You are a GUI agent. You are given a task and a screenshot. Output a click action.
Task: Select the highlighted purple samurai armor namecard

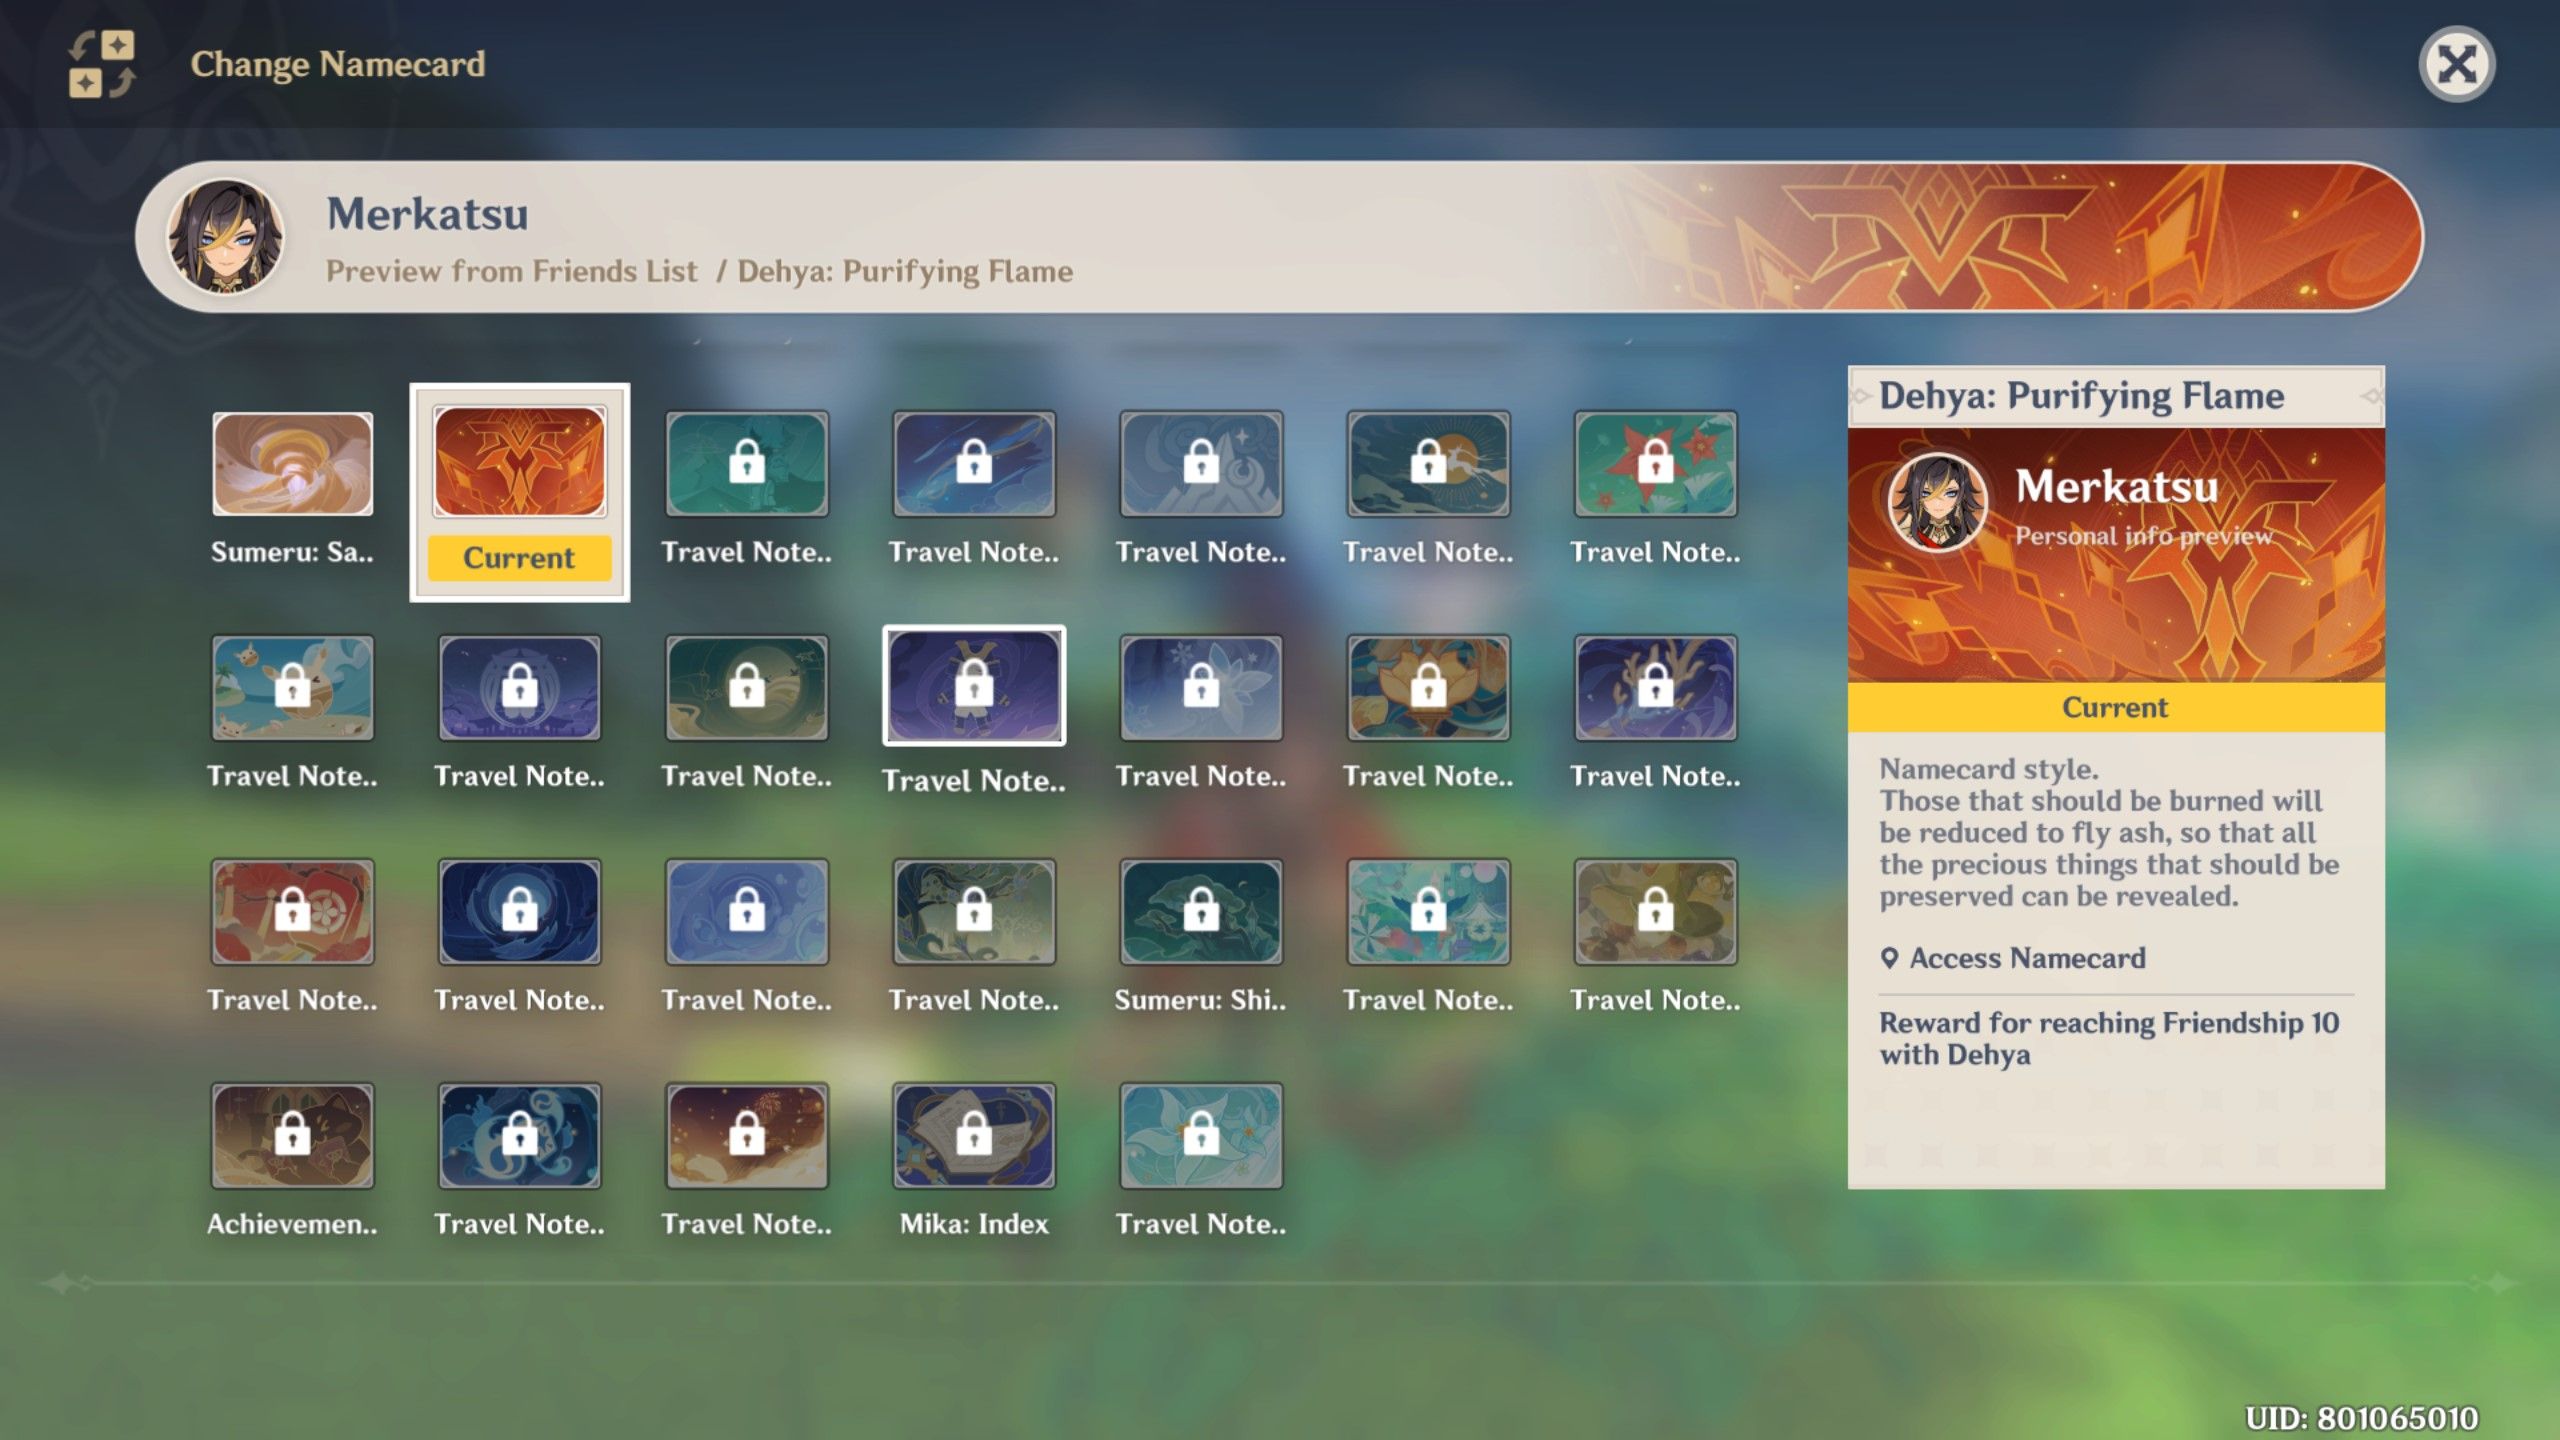click(973, 687)
